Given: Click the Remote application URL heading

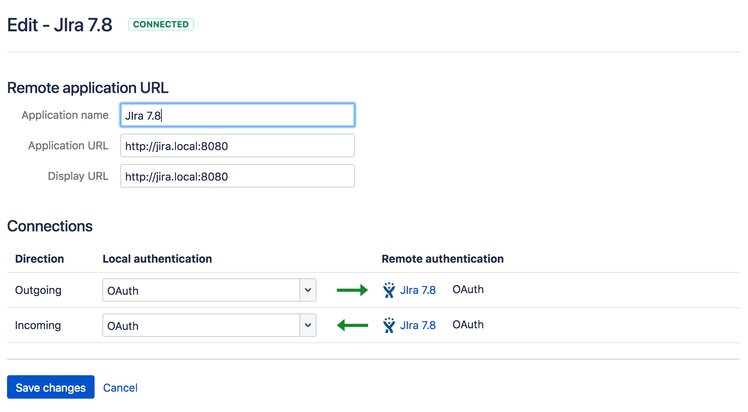Looking at the screenshot, I should (x=88, y=88).
